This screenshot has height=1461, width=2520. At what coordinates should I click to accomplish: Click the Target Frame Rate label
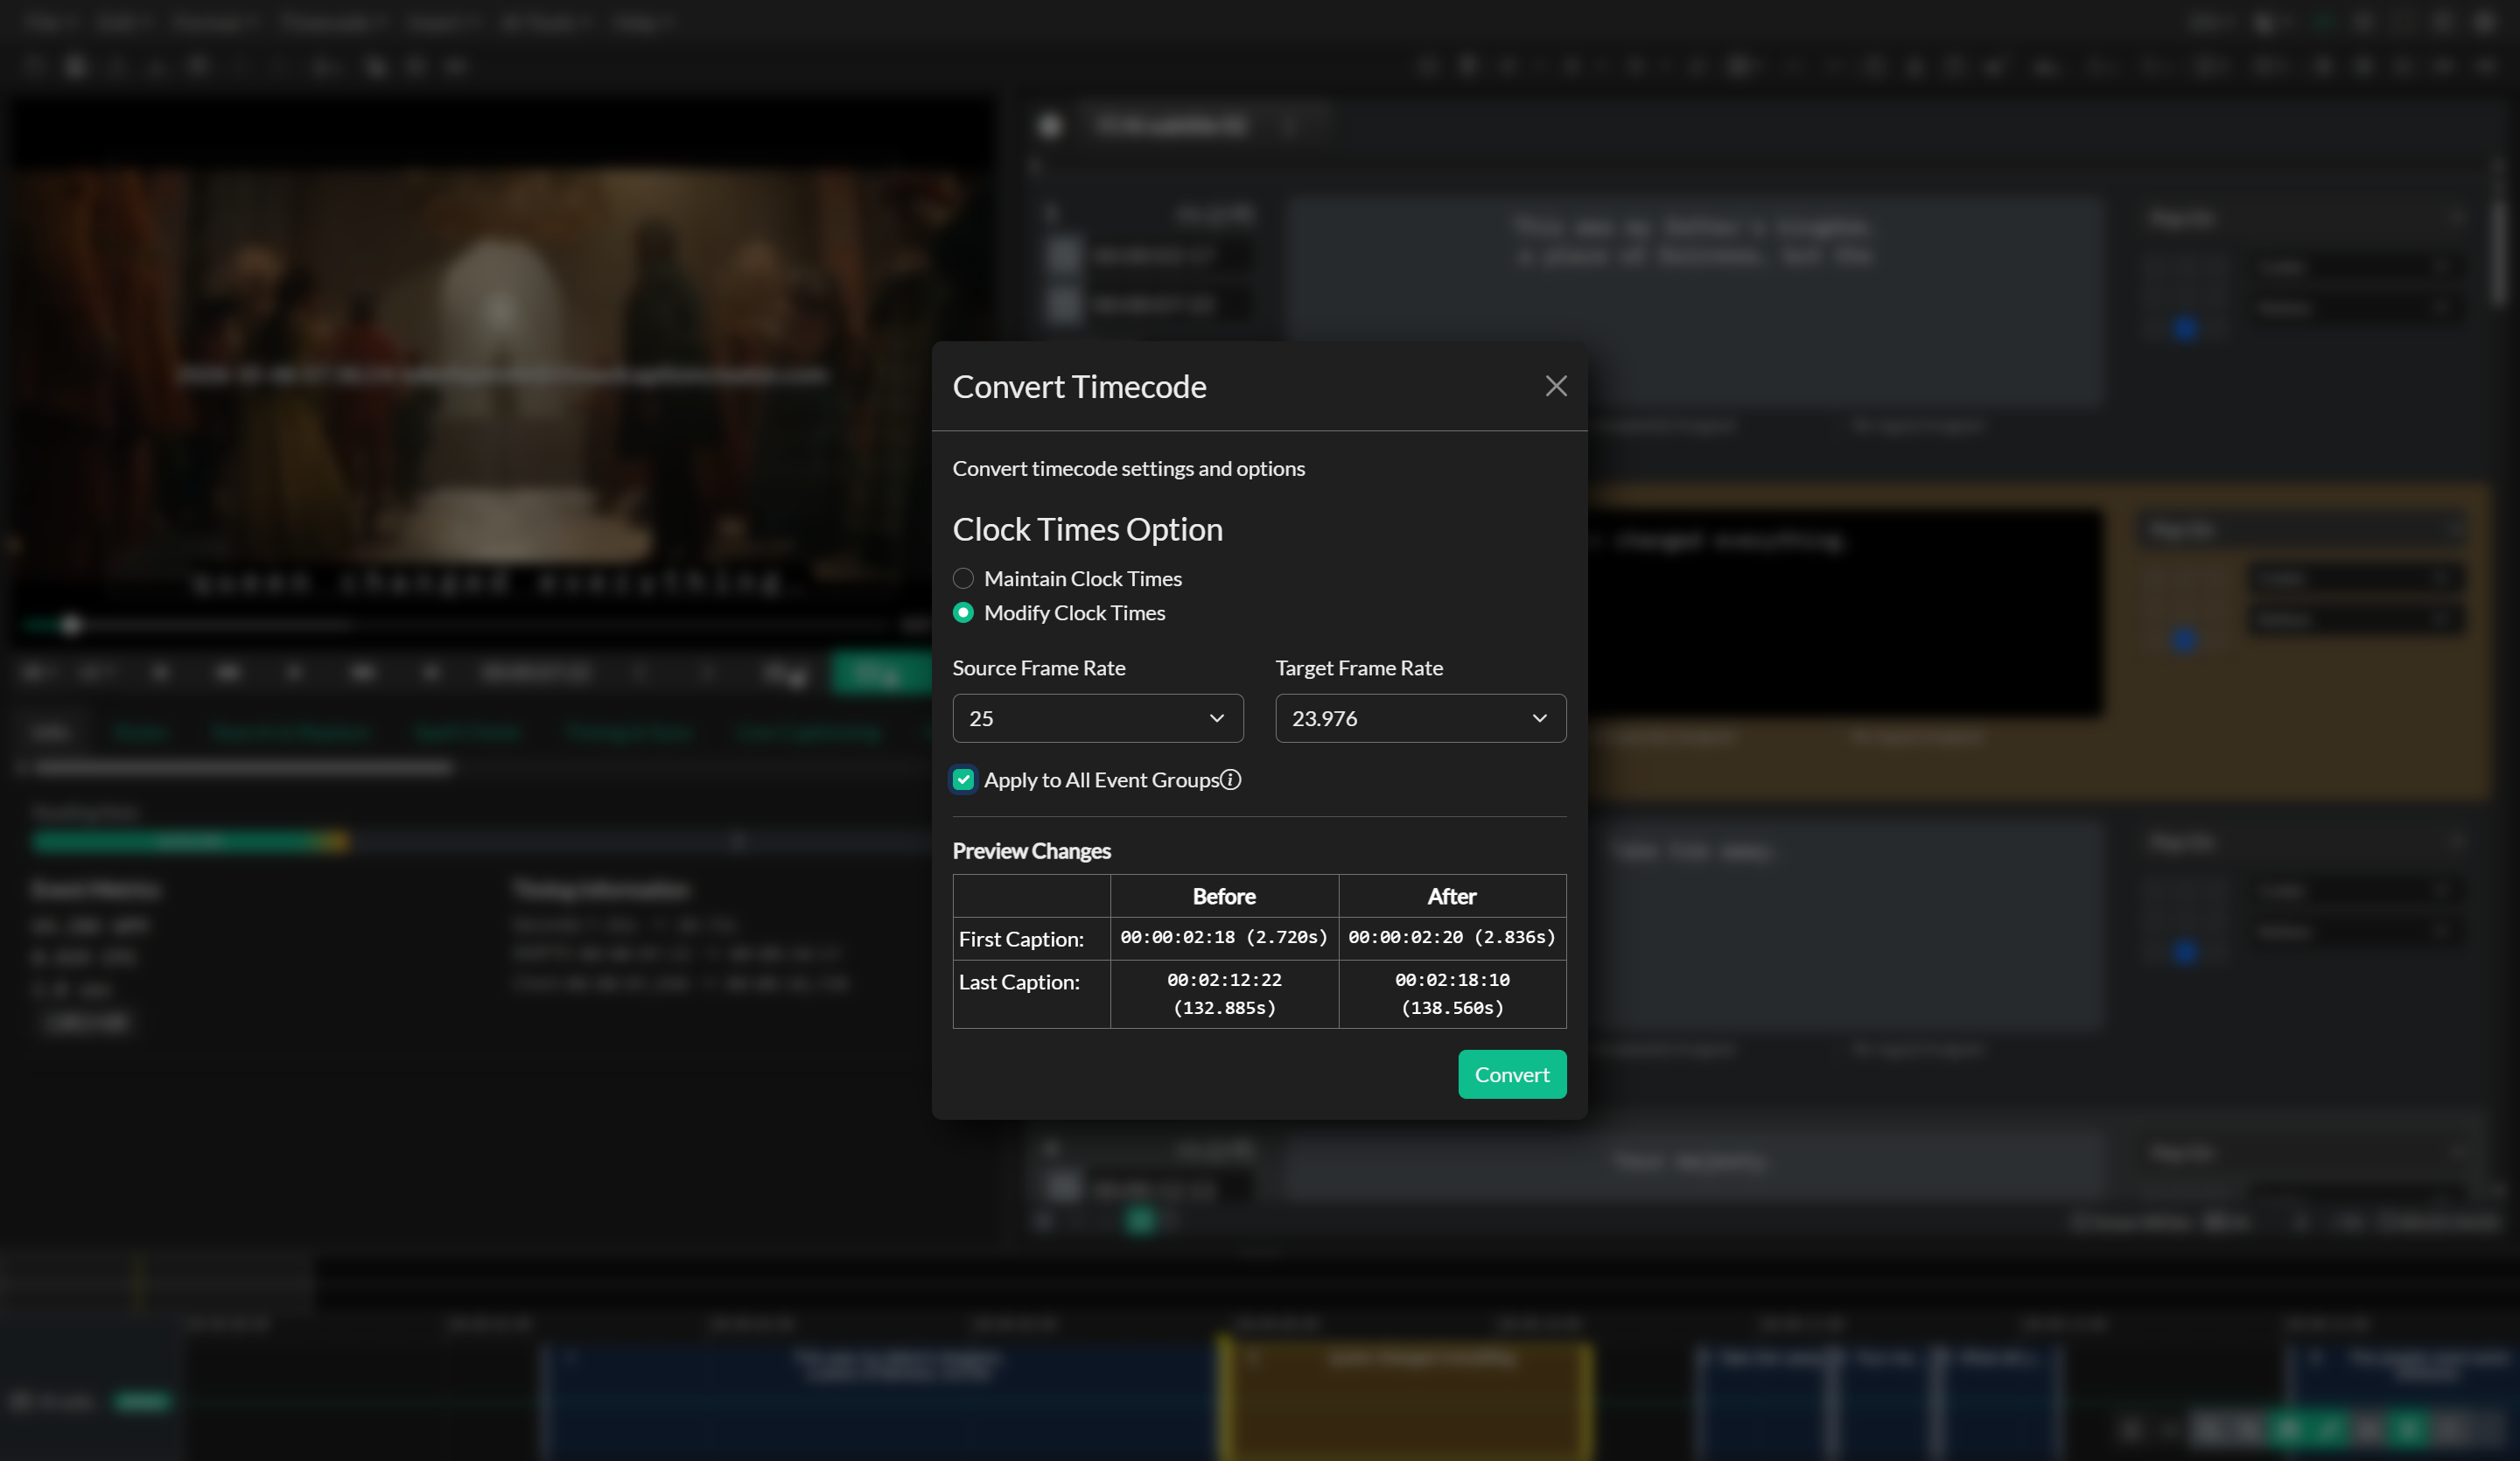(1359, 668)
